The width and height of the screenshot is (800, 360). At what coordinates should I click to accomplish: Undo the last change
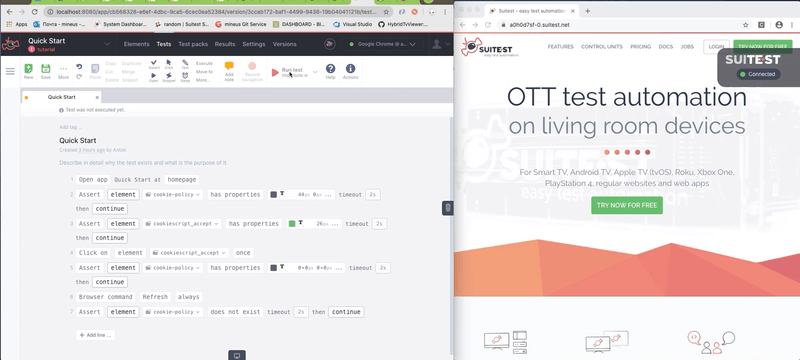coord(79,67)
